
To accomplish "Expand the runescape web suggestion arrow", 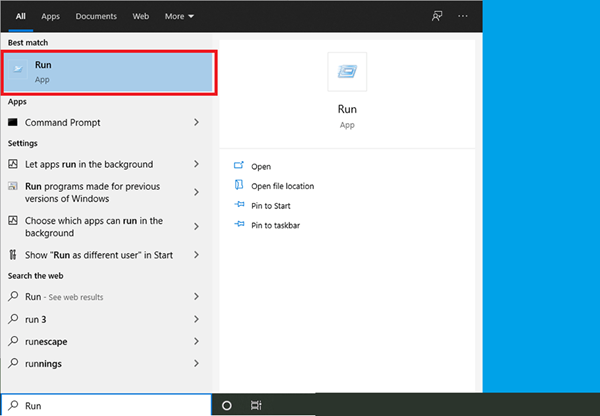I will (196, 341).
